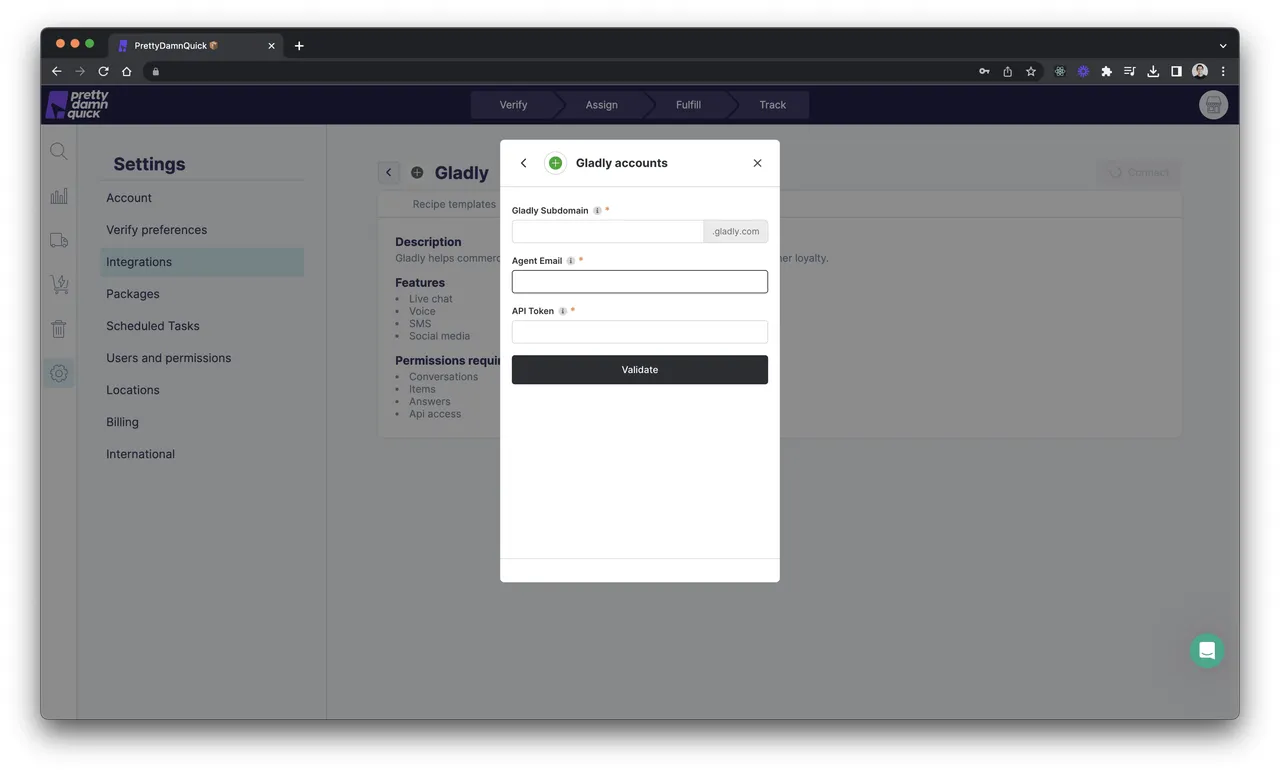Open the media control playlist icon
The image size is (1280, 773).
(x=1130, y=71)
